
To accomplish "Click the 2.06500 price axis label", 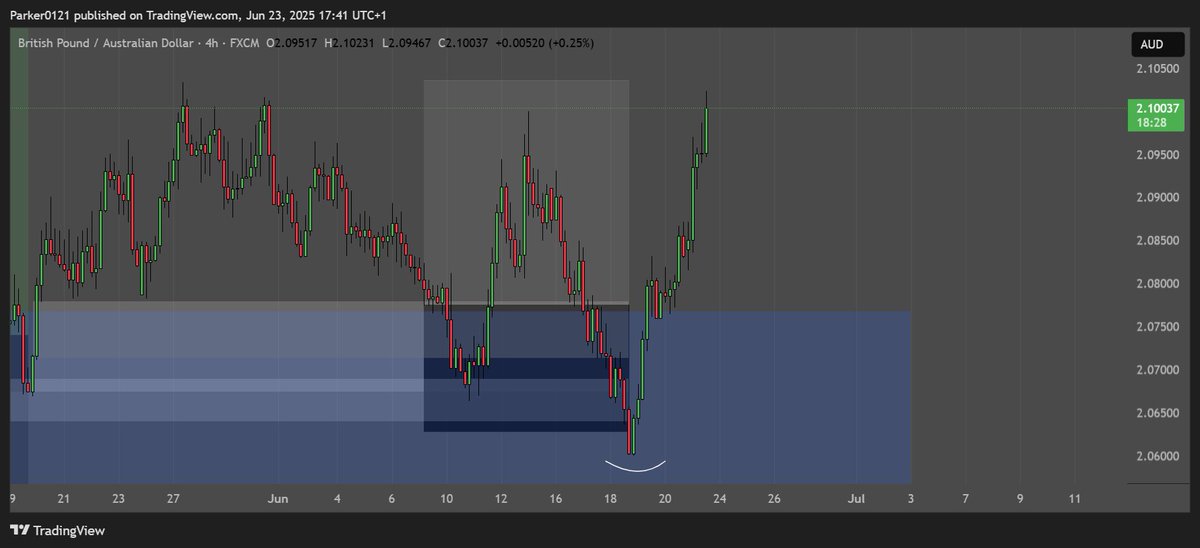I will point(1156,413).
